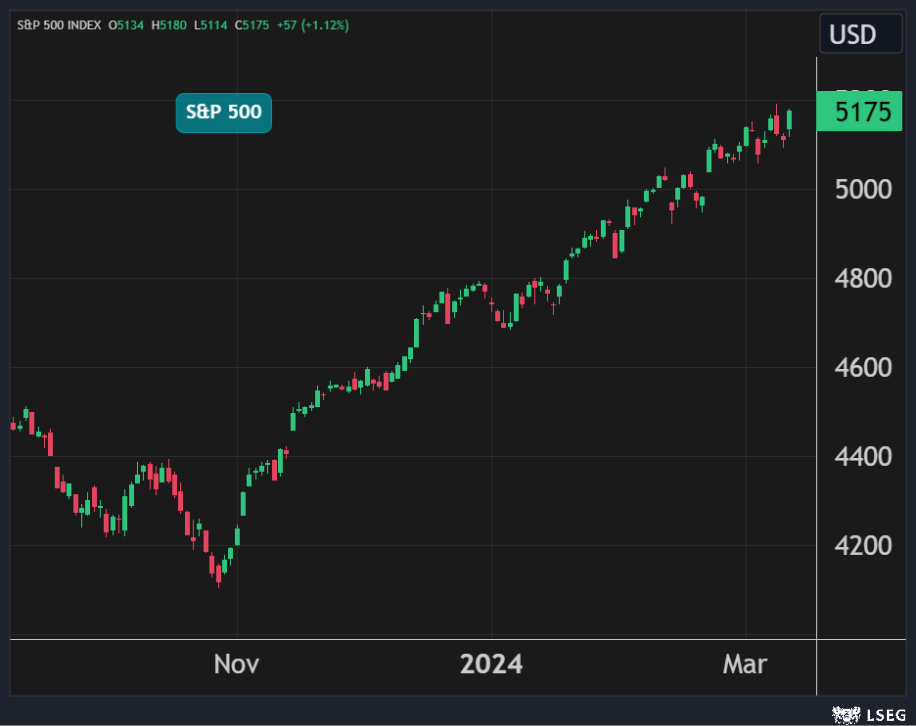Click the open value O5134 in header

127,25
